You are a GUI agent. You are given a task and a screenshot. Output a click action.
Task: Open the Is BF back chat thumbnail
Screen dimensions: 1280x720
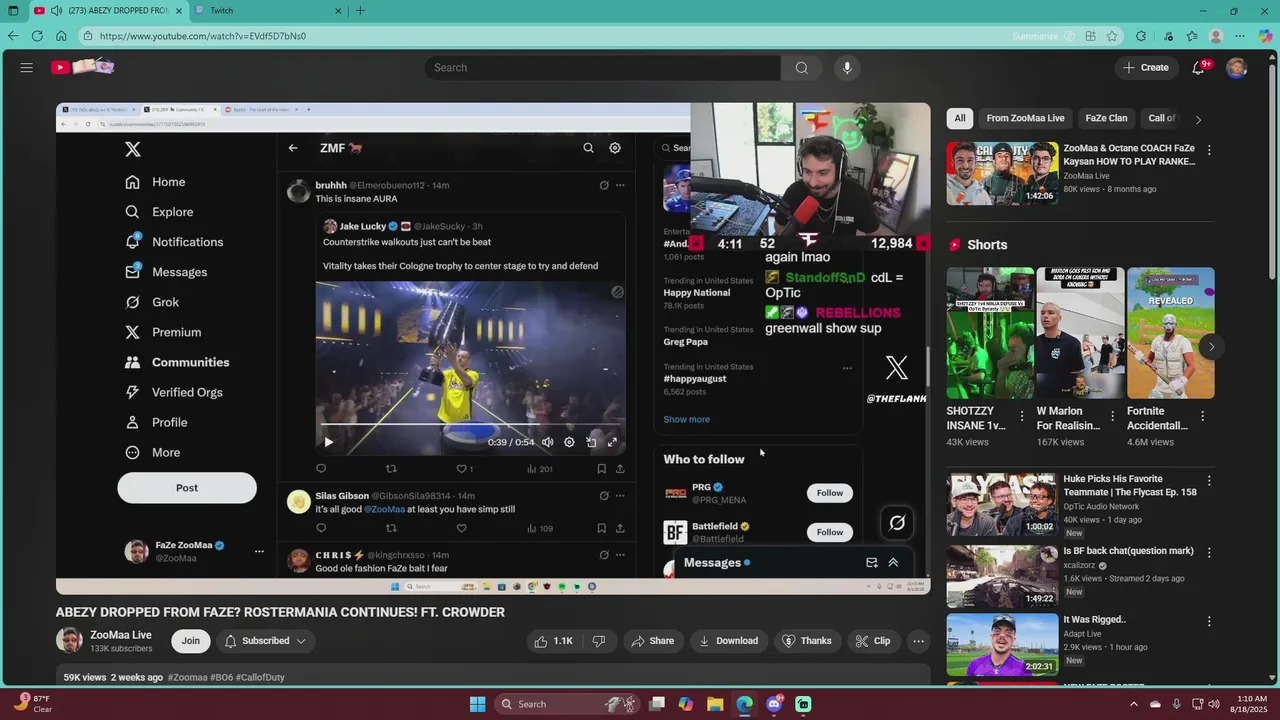coord(1002,575)
